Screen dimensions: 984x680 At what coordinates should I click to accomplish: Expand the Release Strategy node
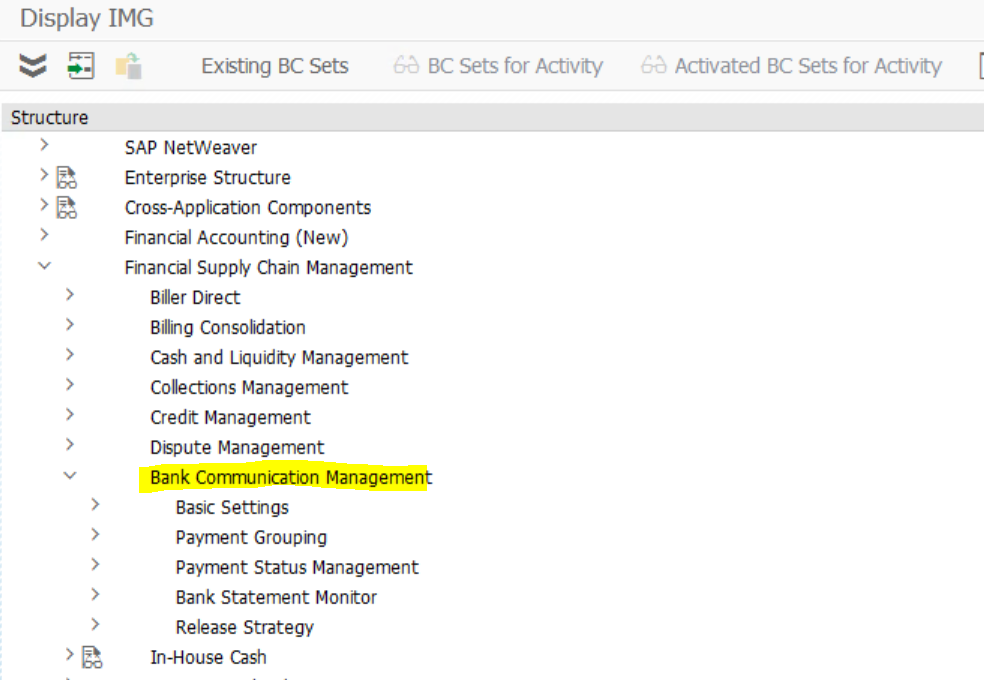pyautogui.click(x=96, y=626)
